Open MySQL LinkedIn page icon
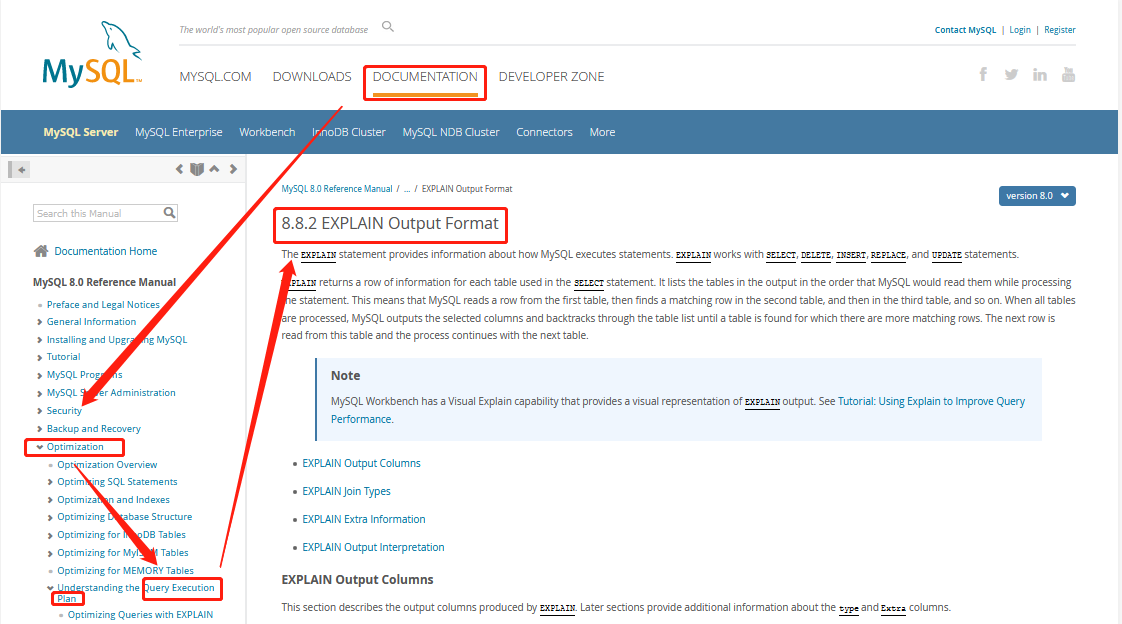This screenshot has width=1122, height=624. (x=1040, y=74)
